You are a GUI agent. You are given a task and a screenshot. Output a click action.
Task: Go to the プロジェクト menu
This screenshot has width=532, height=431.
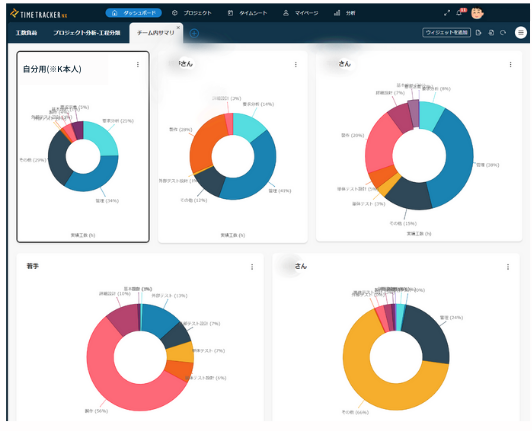click(x=192, y=13)
